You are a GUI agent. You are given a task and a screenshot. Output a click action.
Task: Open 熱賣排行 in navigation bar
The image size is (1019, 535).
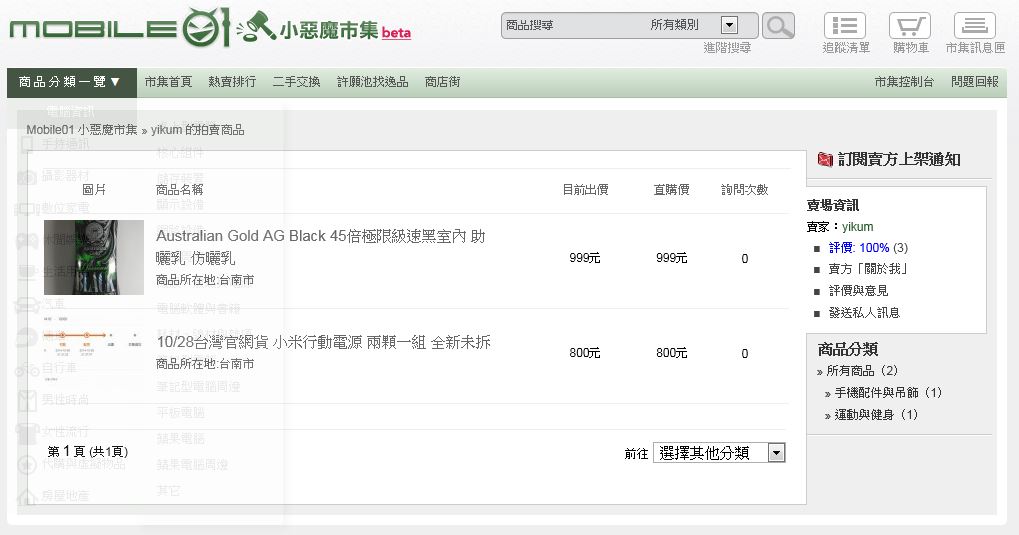pos(232,82)
